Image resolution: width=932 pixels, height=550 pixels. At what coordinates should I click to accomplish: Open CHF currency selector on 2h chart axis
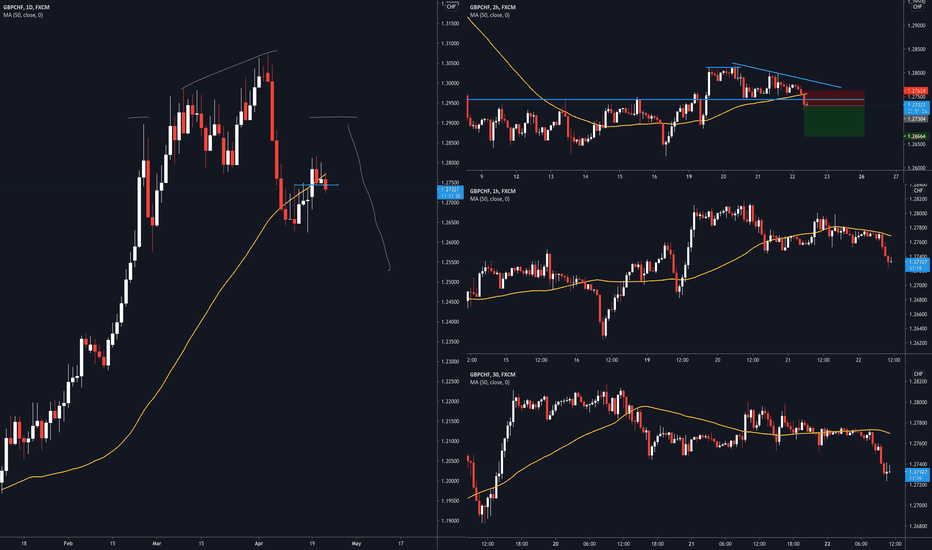917,7
